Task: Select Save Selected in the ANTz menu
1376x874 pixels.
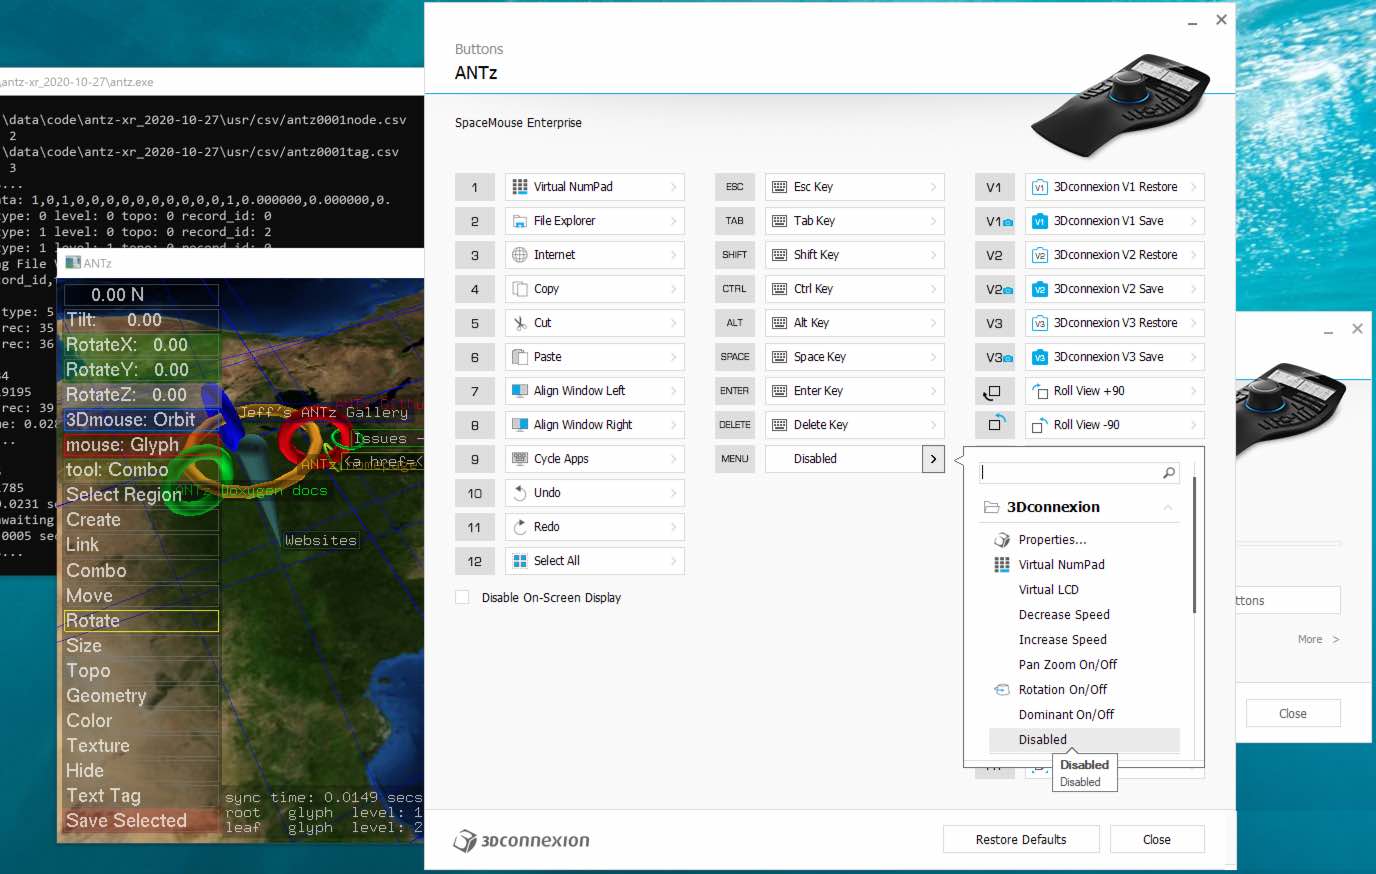Action: click(141, 821)
